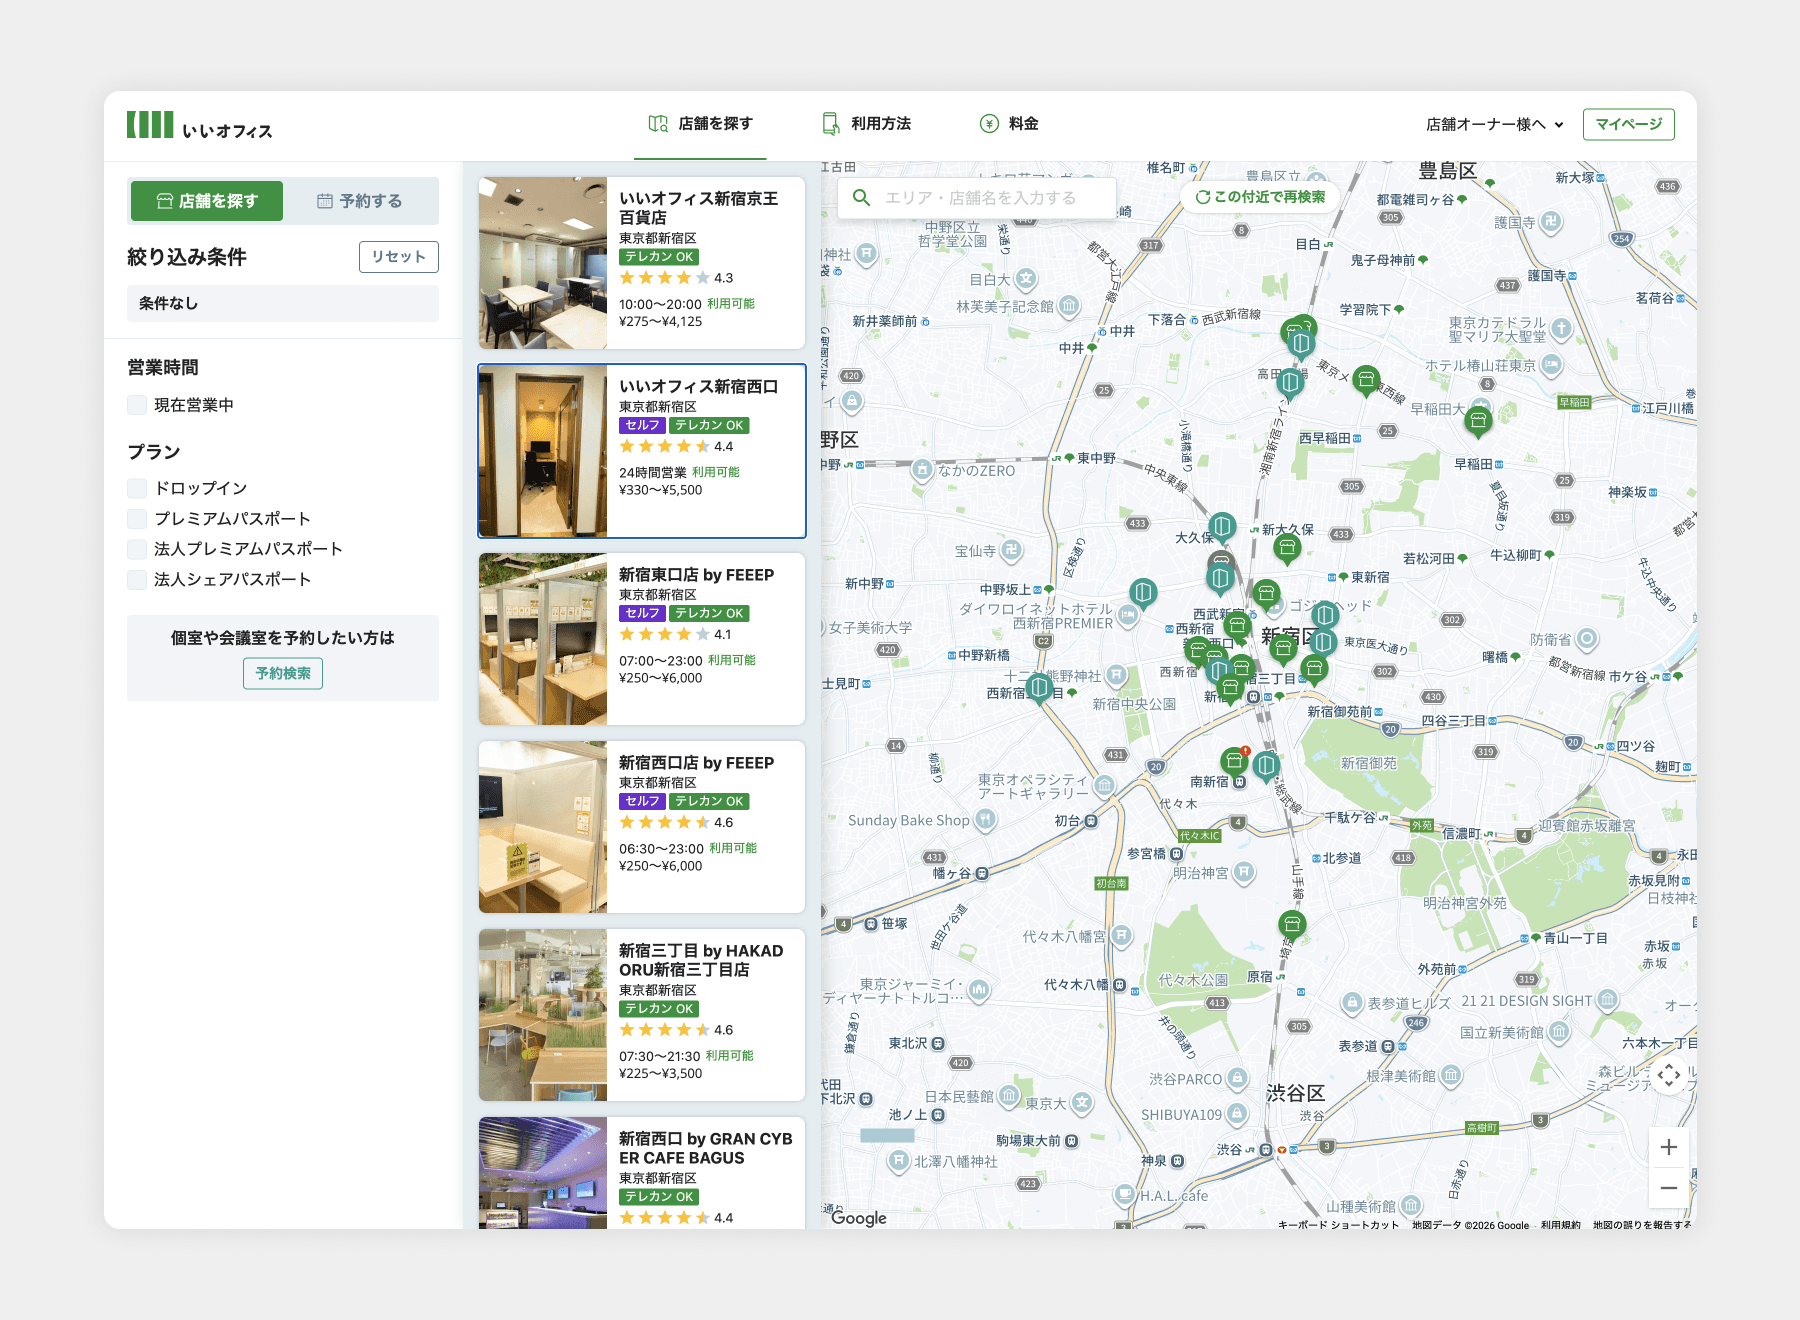Open the 利用方法 navigation tab
This screenshot has width=1800, height=1320.
tap(866, 124)
